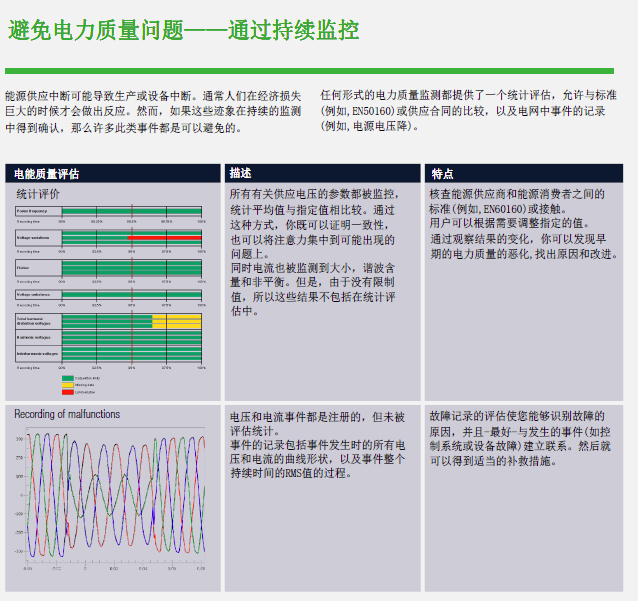
Task: Click the yellow Missing data legend swatch
Action: click(x=68, y=385)
